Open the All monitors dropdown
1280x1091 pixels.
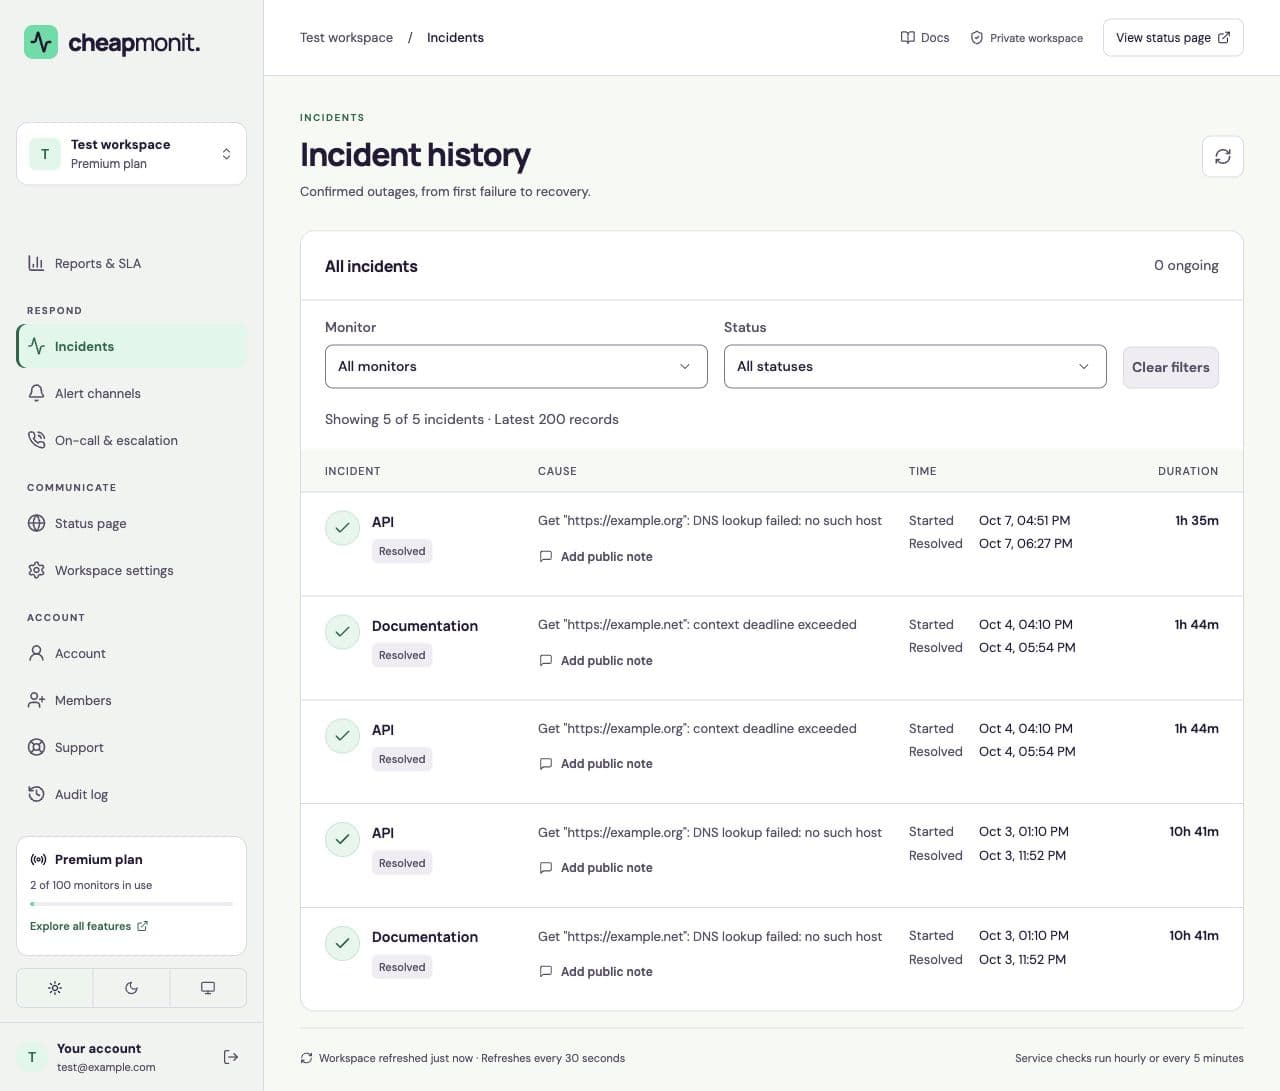pyautogui.click(x=516, y=367)
